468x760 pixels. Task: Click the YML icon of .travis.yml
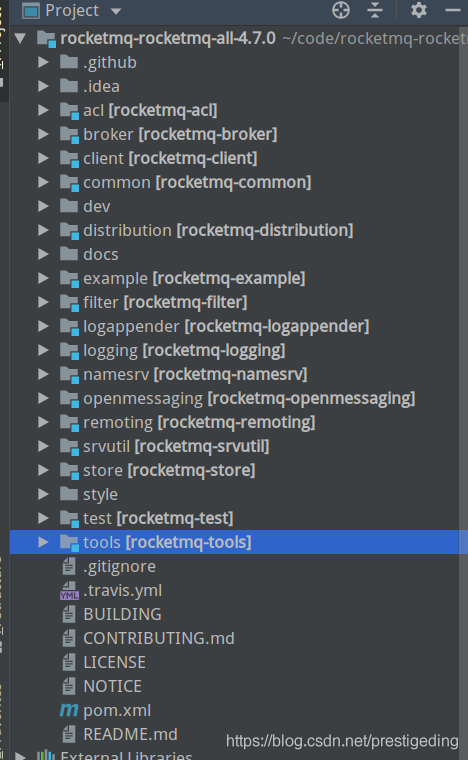pyautogui.click(x=69, y=590)
